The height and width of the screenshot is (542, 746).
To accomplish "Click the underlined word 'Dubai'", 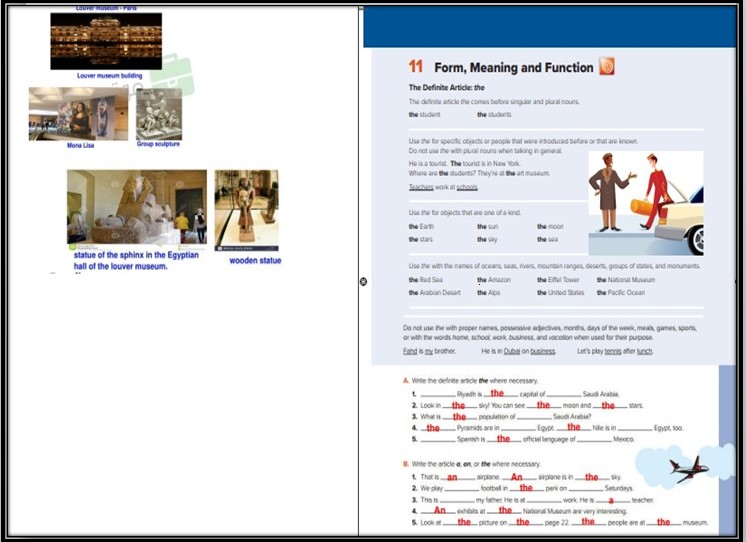I will (x=512, y=351).
